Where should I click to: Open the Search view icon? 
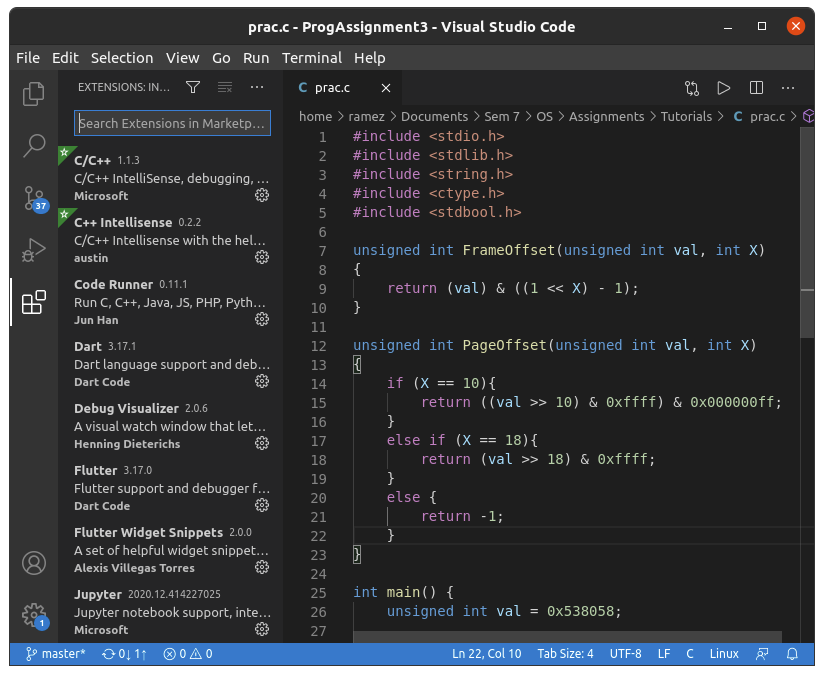(x=34, y=146)
